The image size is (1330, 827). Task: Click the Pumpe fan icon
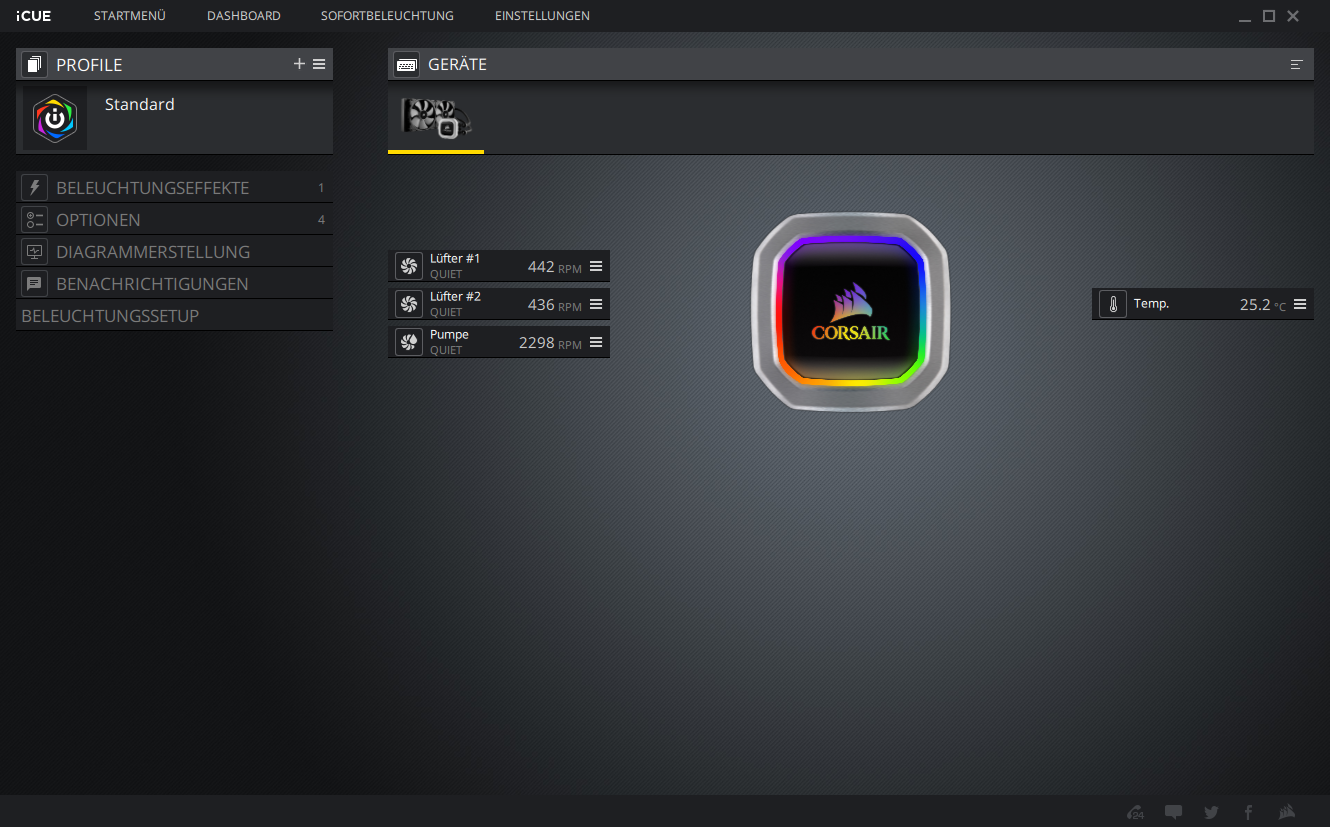(409, 342)
